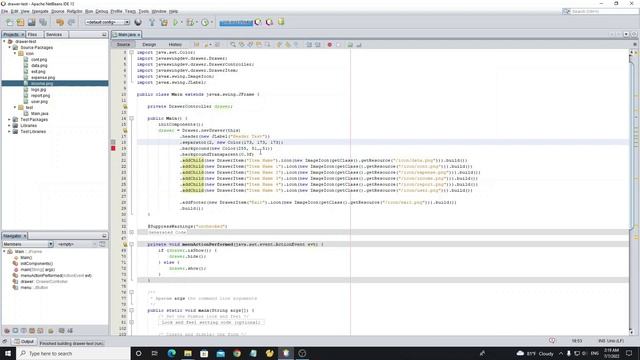This screenshot has height=360, width=640.
Task: Open Chrome from the taskbar
Action: [237, 353]
